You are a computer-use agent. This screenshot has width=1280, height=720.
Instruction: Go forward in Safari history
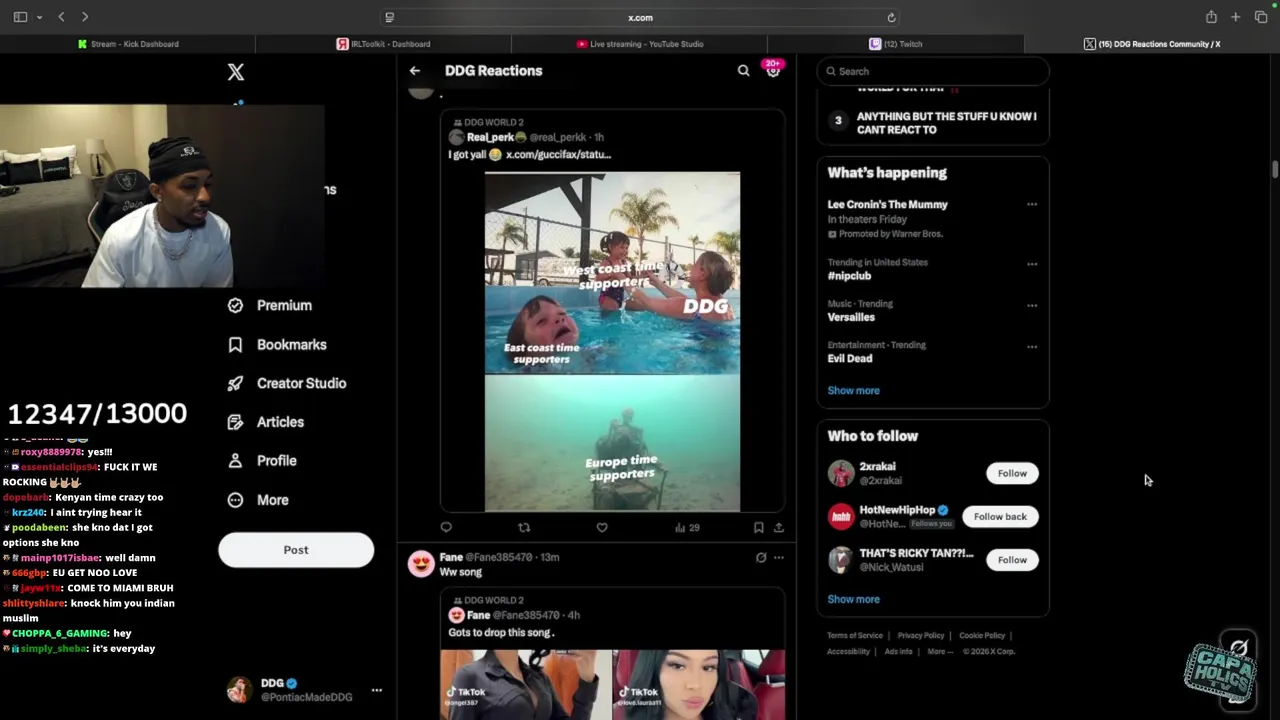coord(85,17)
